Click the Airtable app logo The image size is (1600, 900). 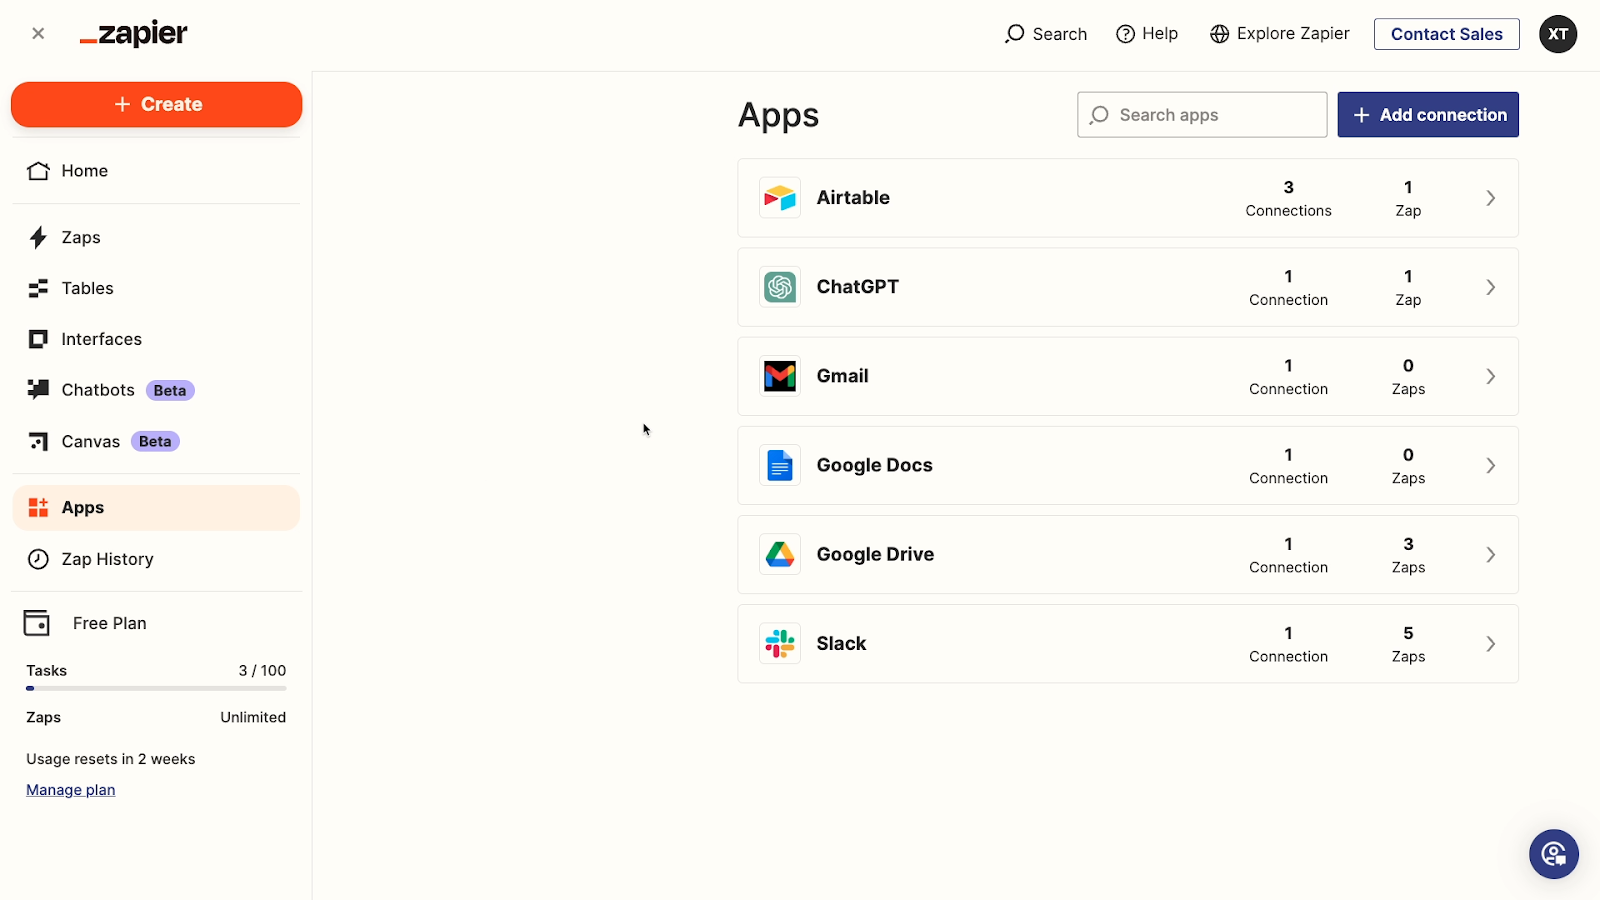click(780, 198)
